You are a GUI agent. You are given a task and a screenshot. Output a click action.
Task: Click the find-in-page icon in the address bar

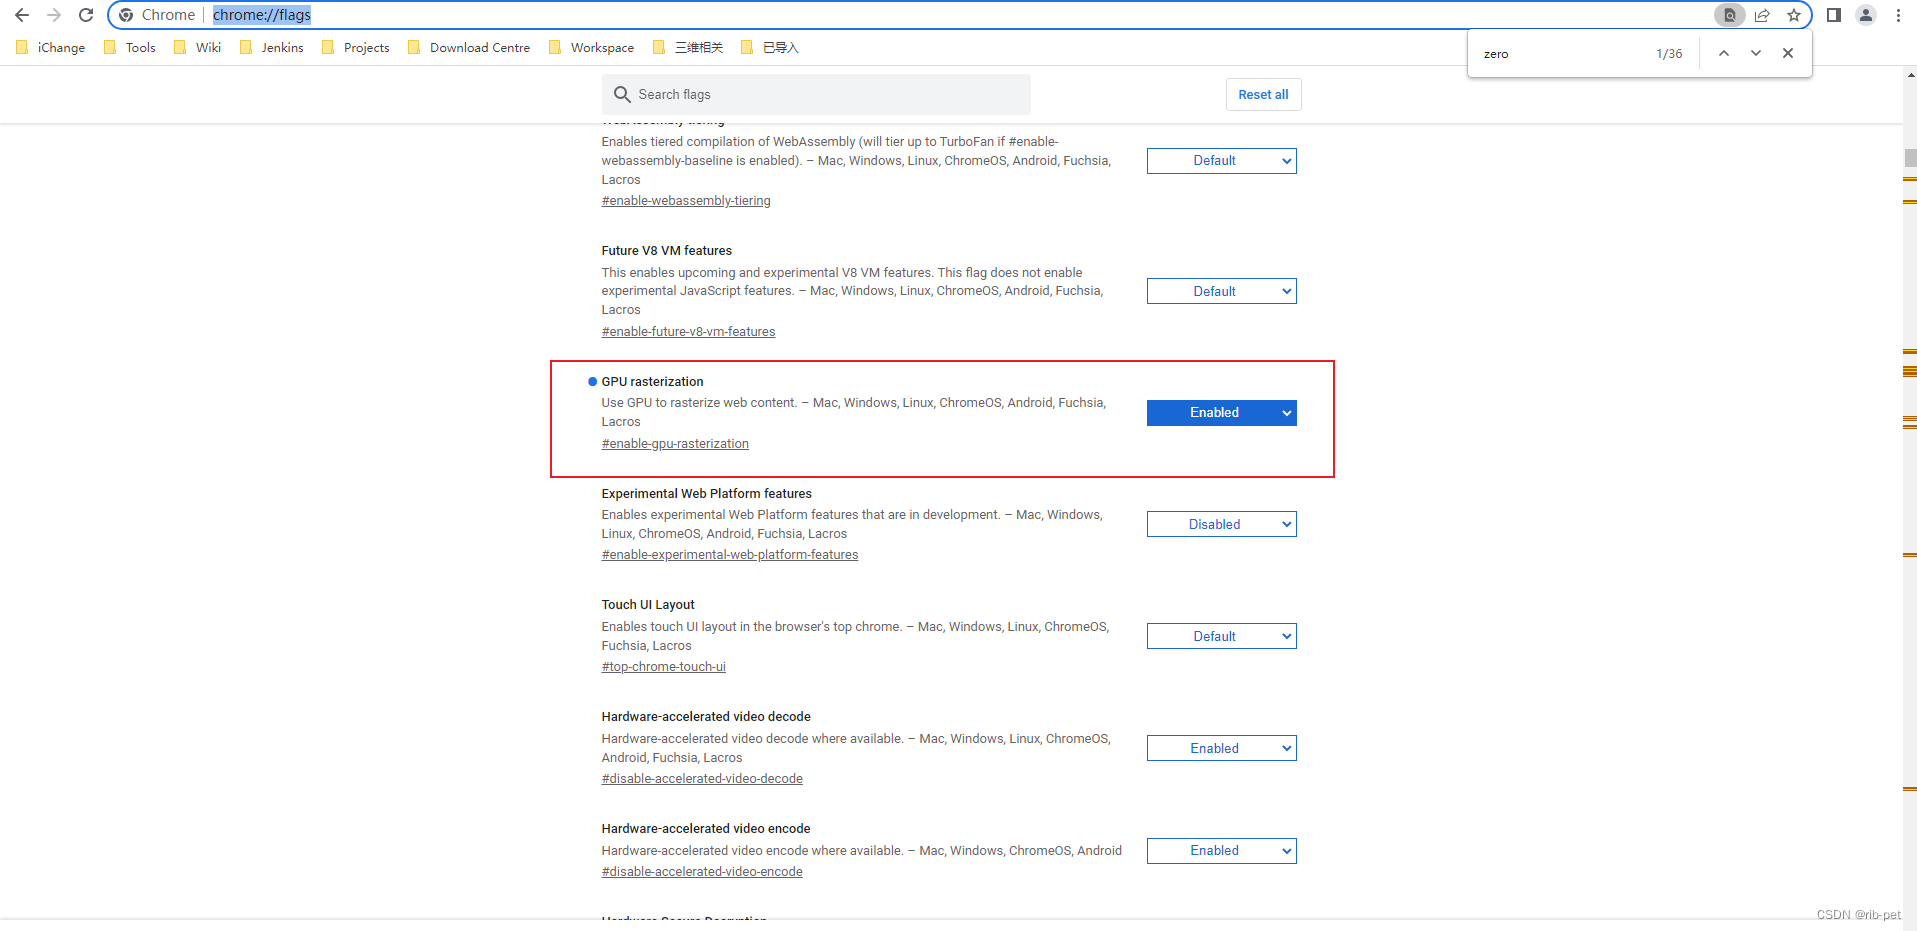tap(1729, 15)
